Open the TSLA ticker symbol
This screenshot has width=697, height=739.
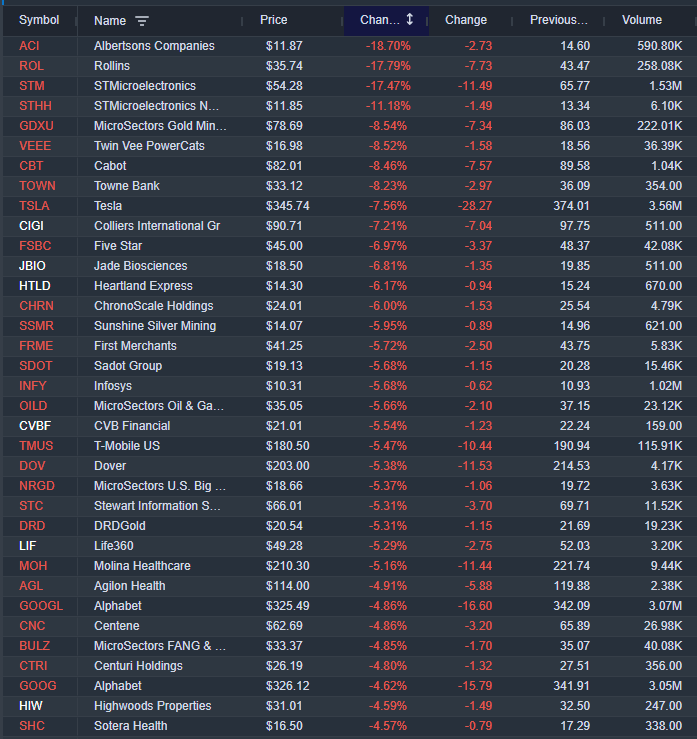coord(34,206)
